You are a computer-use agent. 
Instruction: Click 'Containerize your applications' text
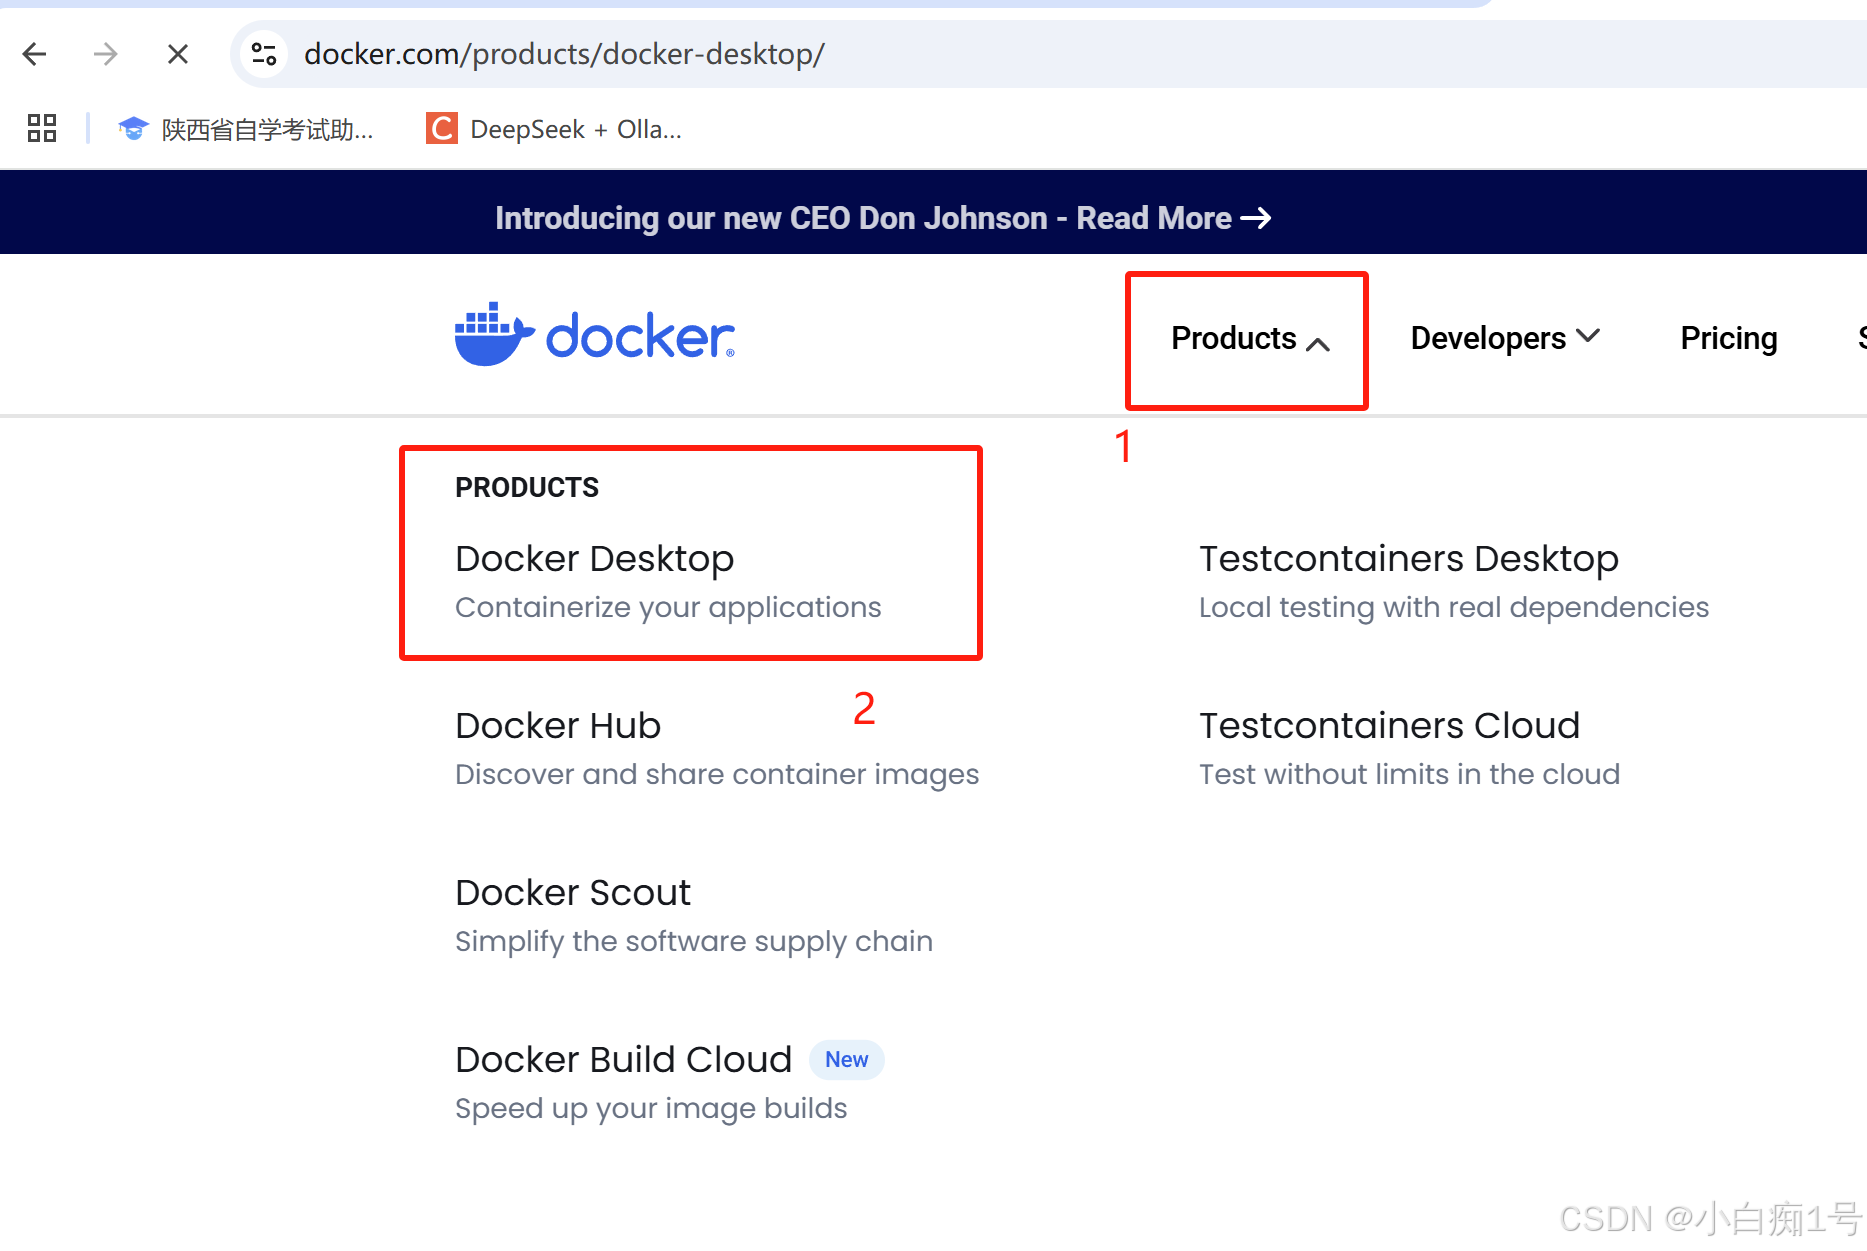tap(668, 608)
